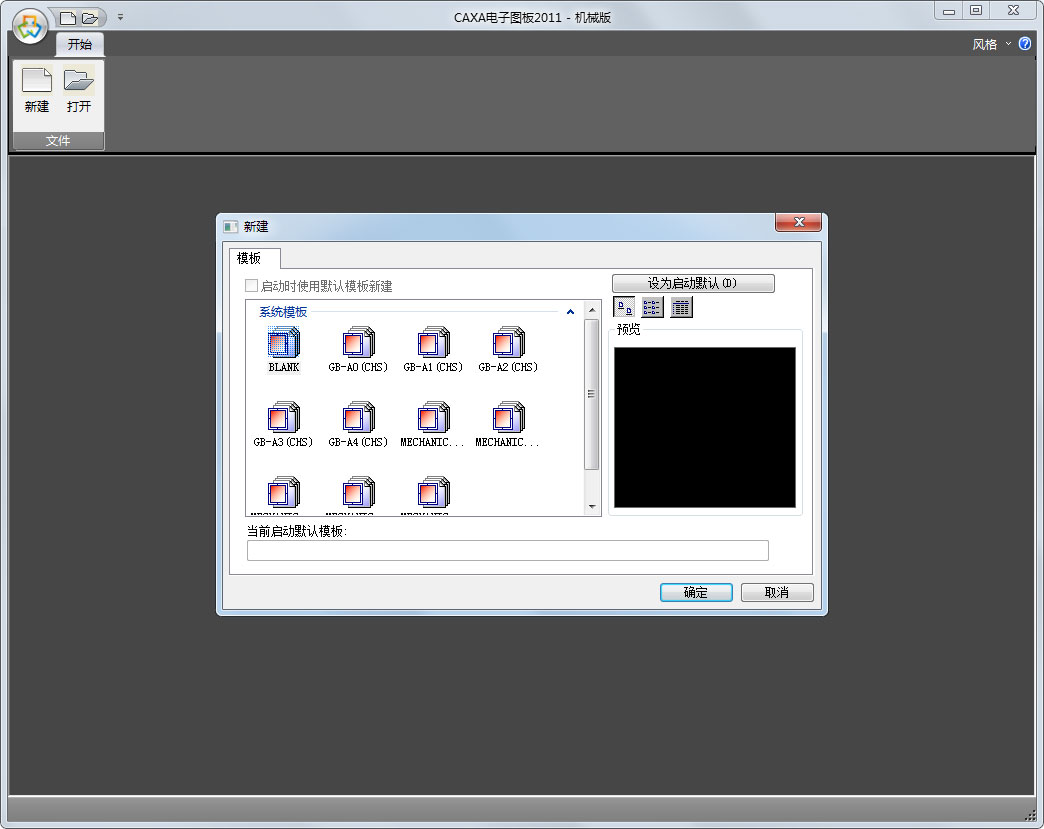
Task: Click the quick-access New document icon
Action: [x=68, y=18]
